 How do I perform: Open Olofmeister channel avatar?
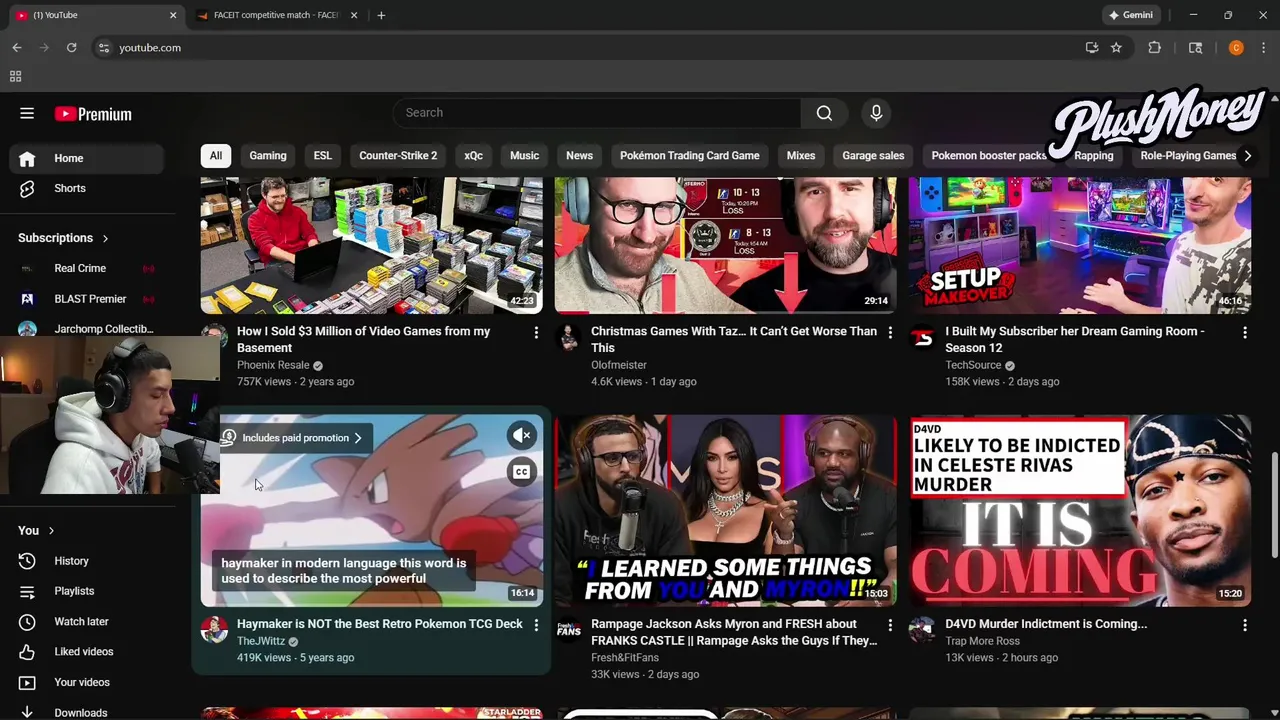pos(569,337)
